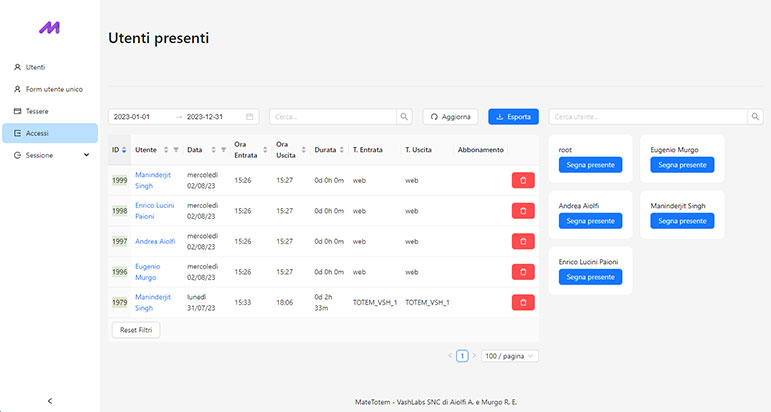
Task: Delete access record 1999 with trash icon
Action: (x=523, y=181)
